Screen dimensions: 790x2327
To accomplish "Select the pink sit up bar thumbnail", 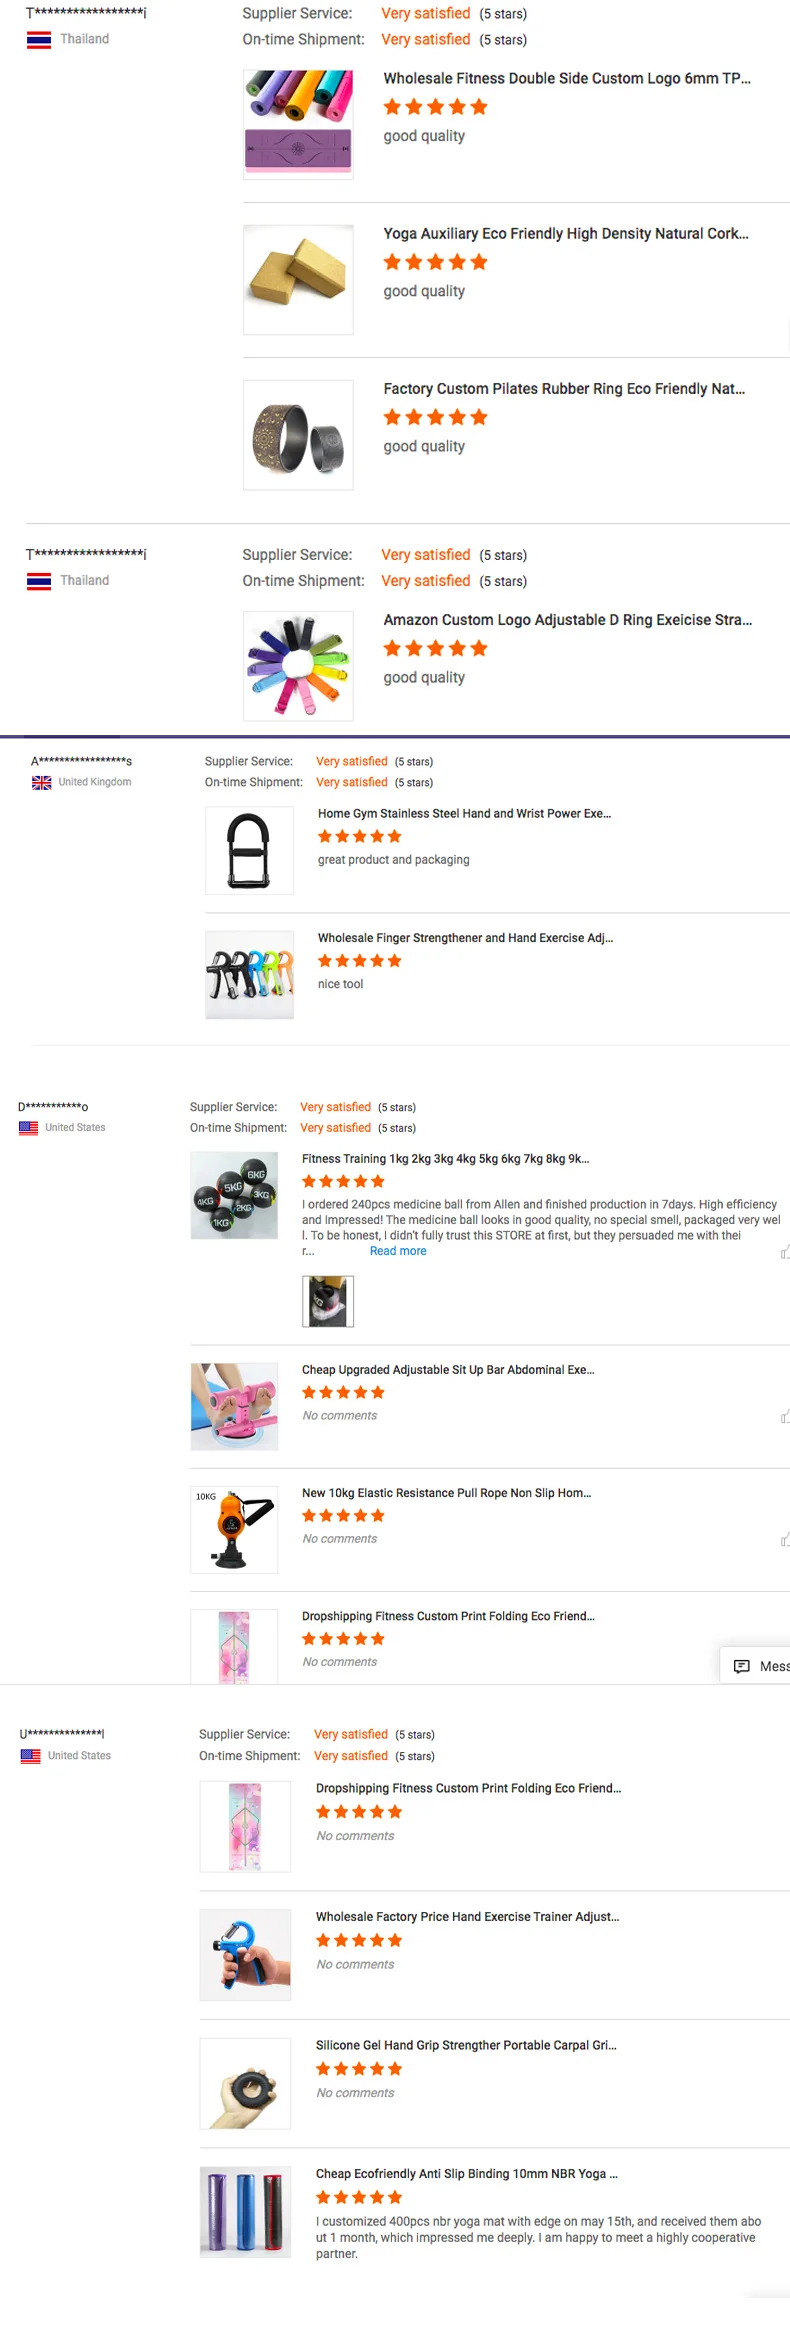I will pyautogui.click(x=234, y=1406).
